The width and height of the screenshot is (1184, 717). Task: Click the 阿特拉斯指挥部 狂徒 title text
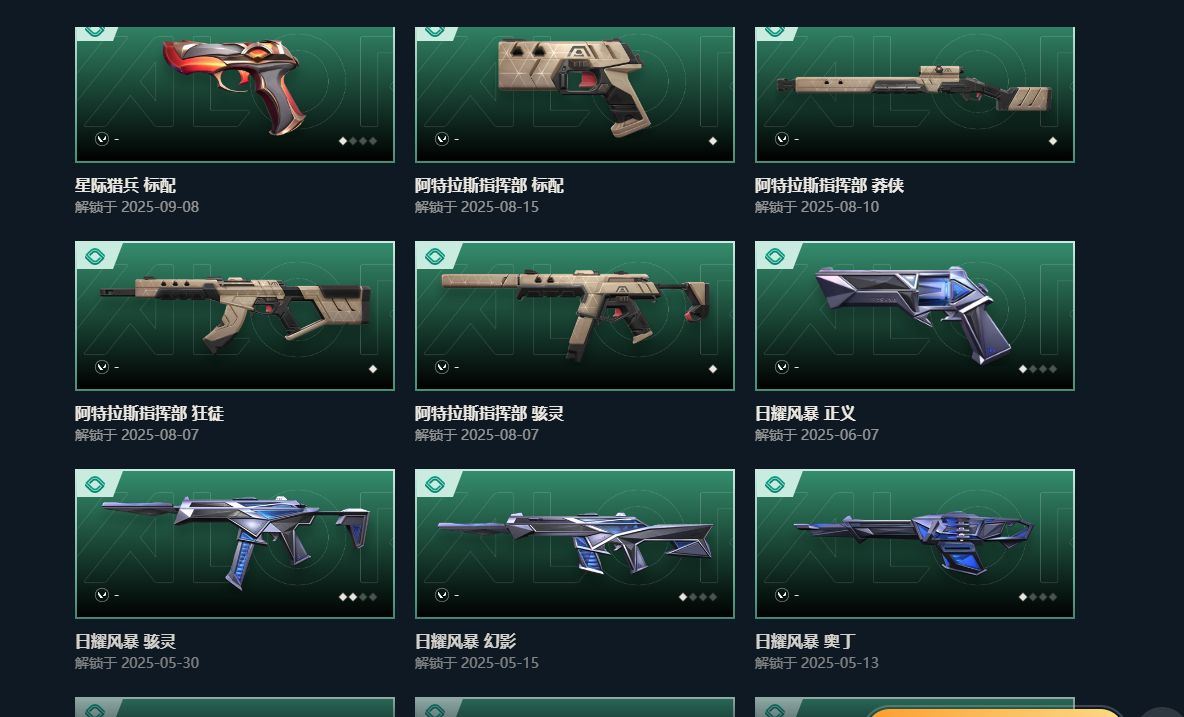click(150, 414)
